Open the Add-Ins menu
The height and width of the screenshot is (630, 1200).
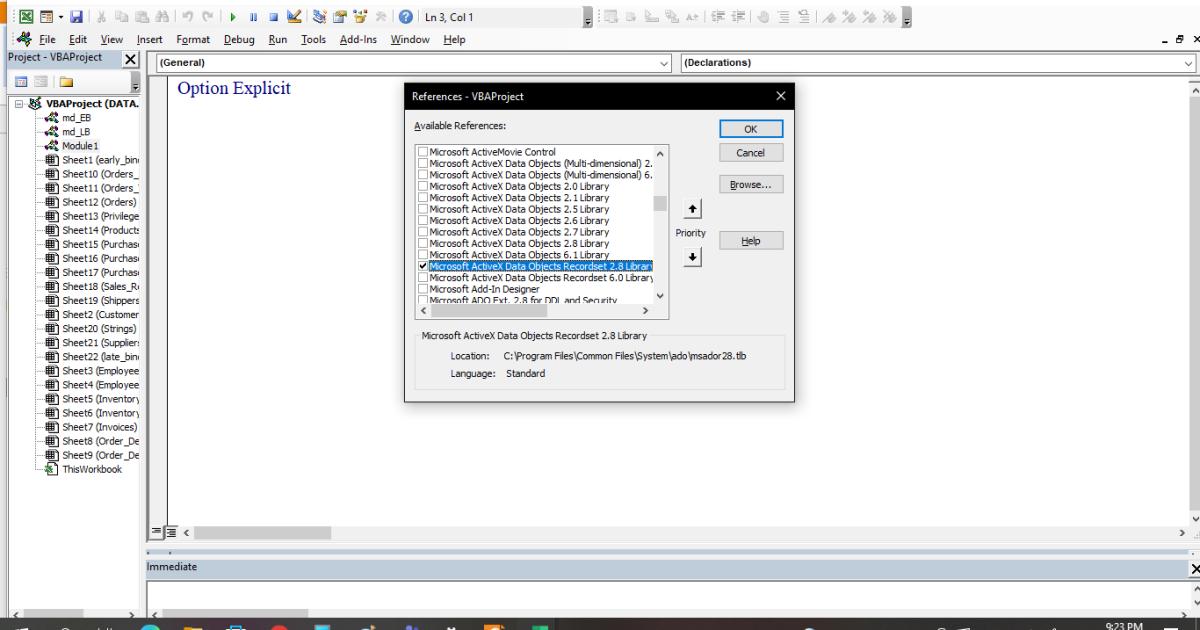coord(359,40)
